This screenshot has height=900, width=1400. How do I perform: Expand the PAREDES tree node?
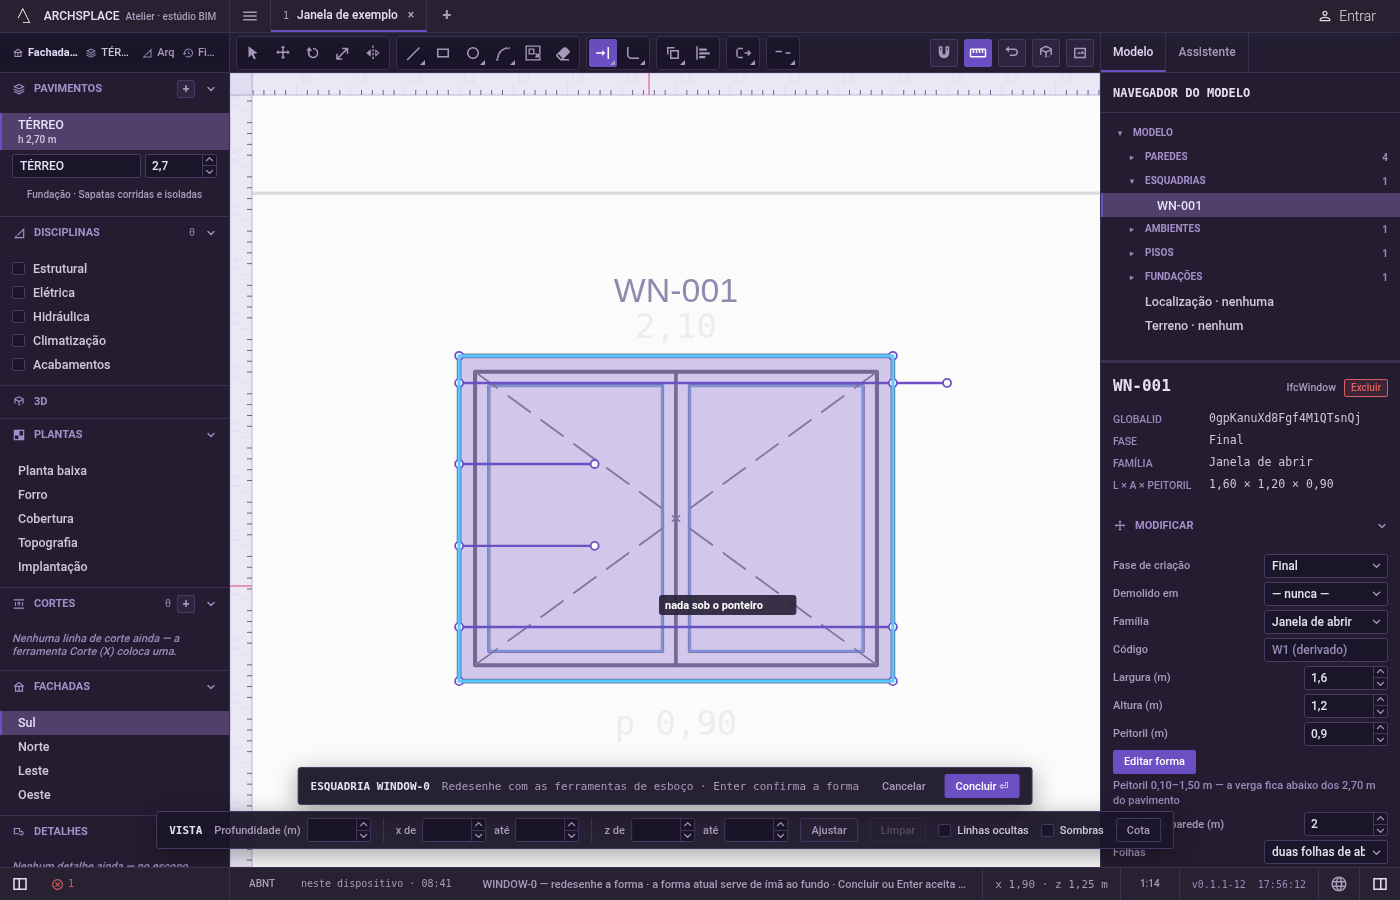pyautogui.click(x=1131, y=157)
